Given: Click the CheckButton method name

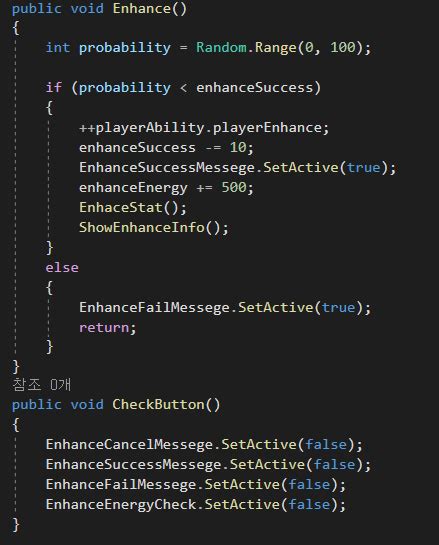Looking at the screenshot, I should 158,405.
